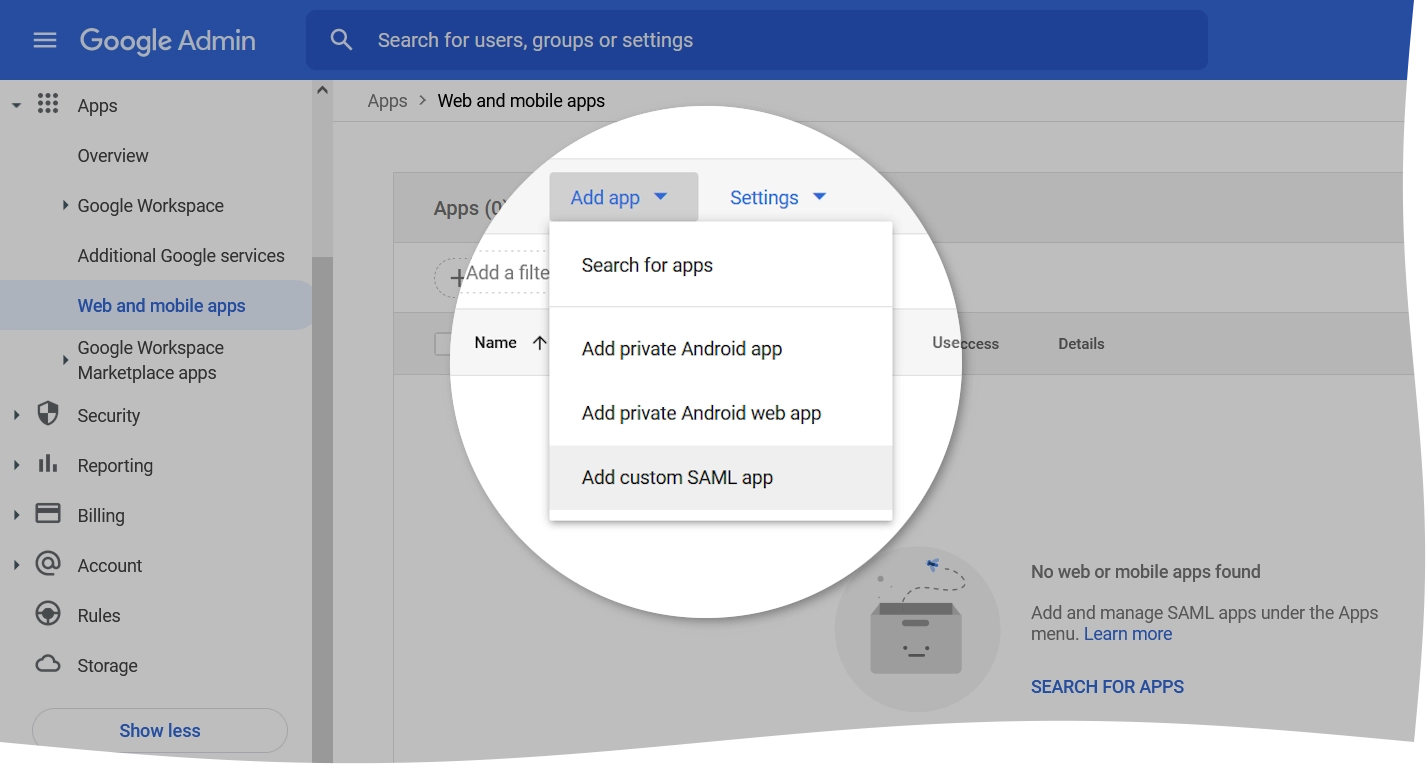Expand the Account section arrow

point(16,565)
